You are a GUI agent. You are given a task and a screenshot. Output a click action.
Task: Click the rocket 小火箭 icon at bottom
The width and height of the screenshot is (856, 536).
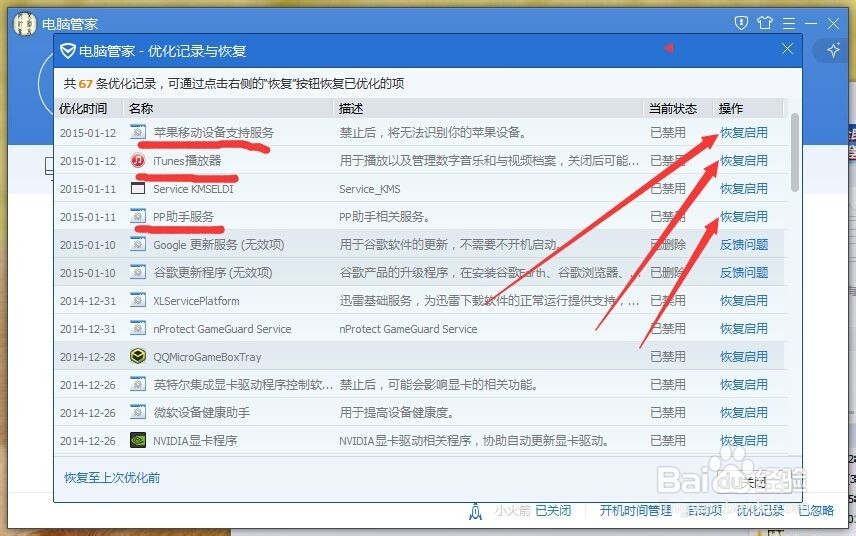pyautogui.click(x=475, y=511)
